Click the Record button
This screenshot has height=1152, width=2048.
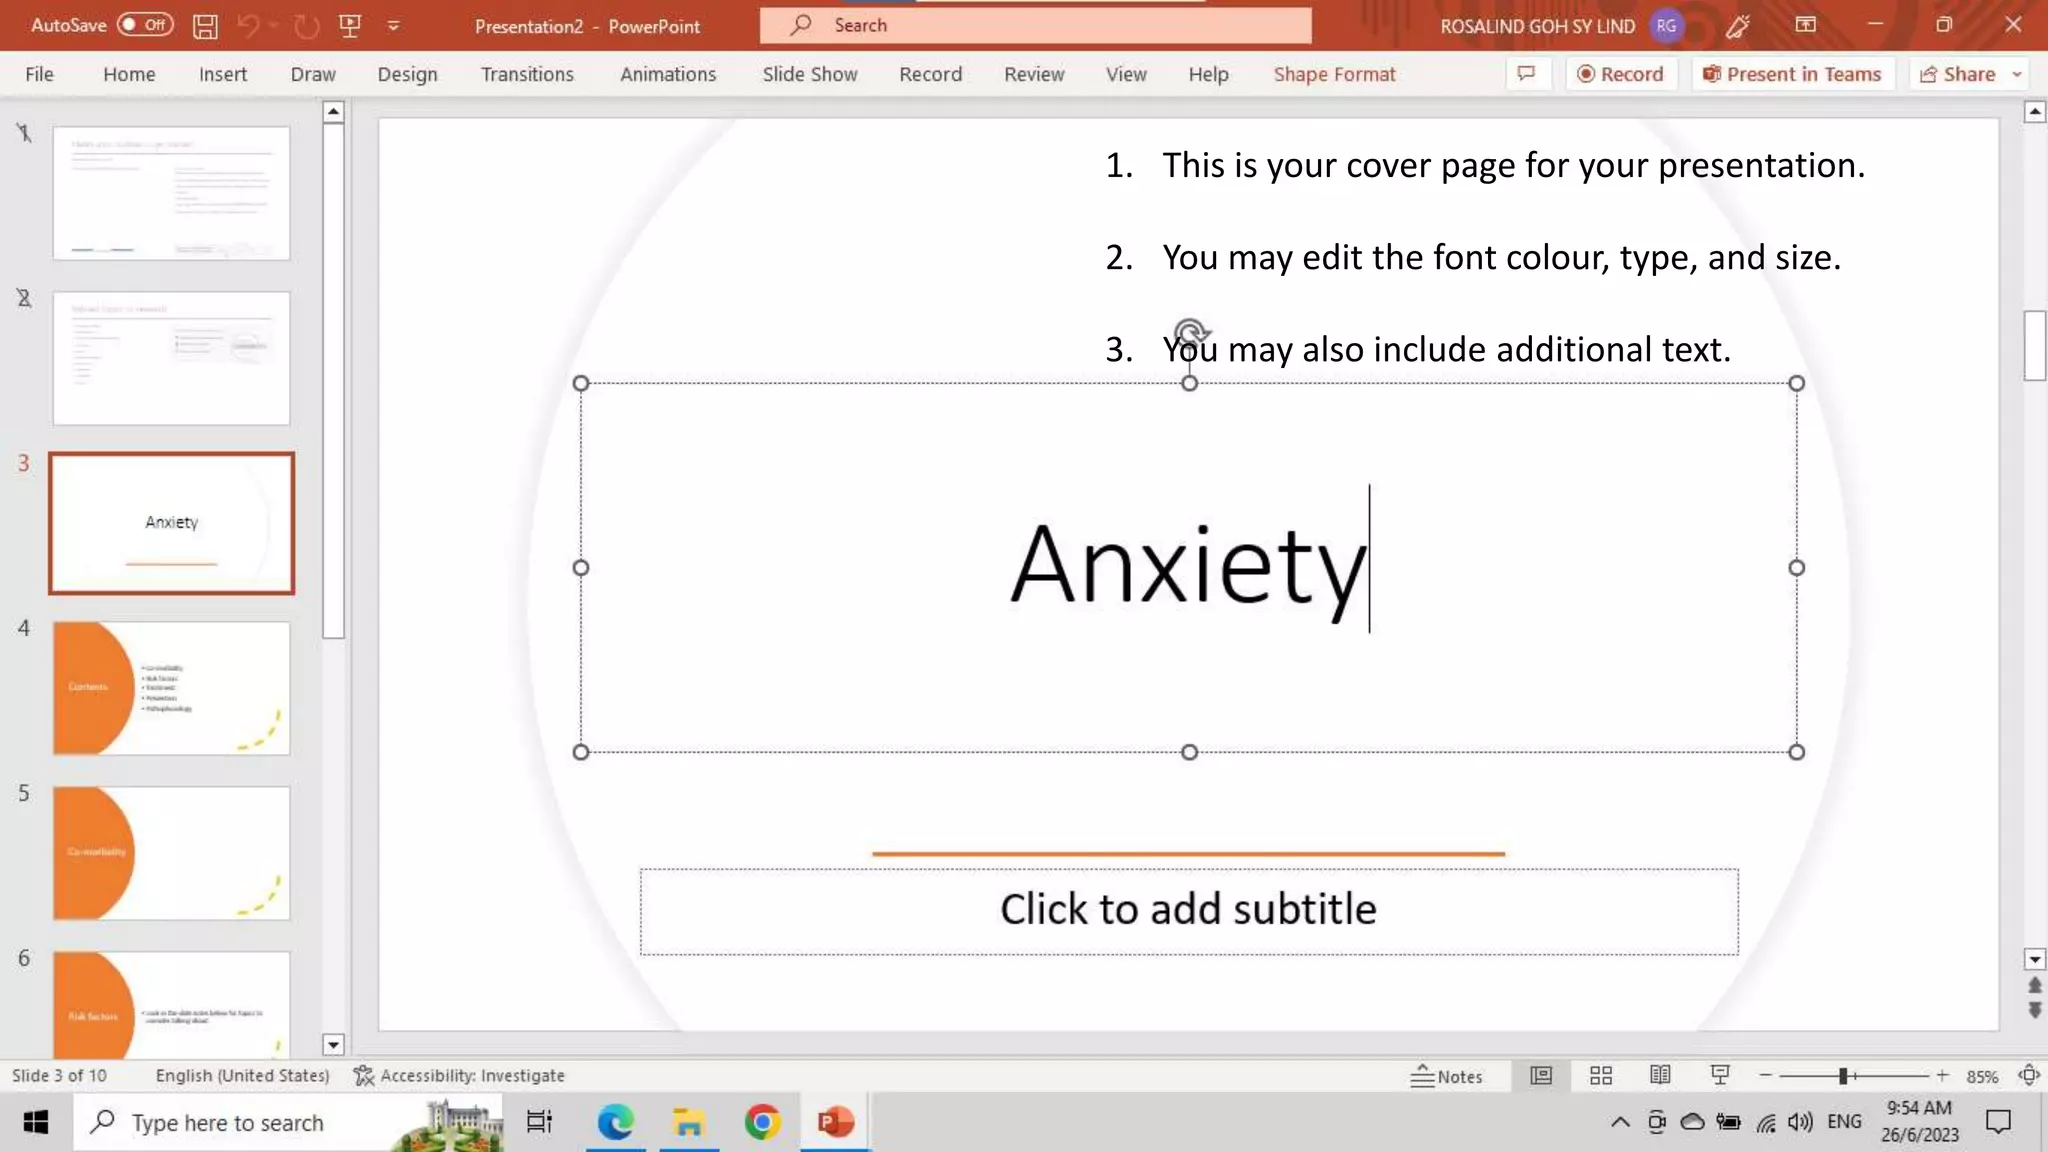click(x=1620, y=74)
